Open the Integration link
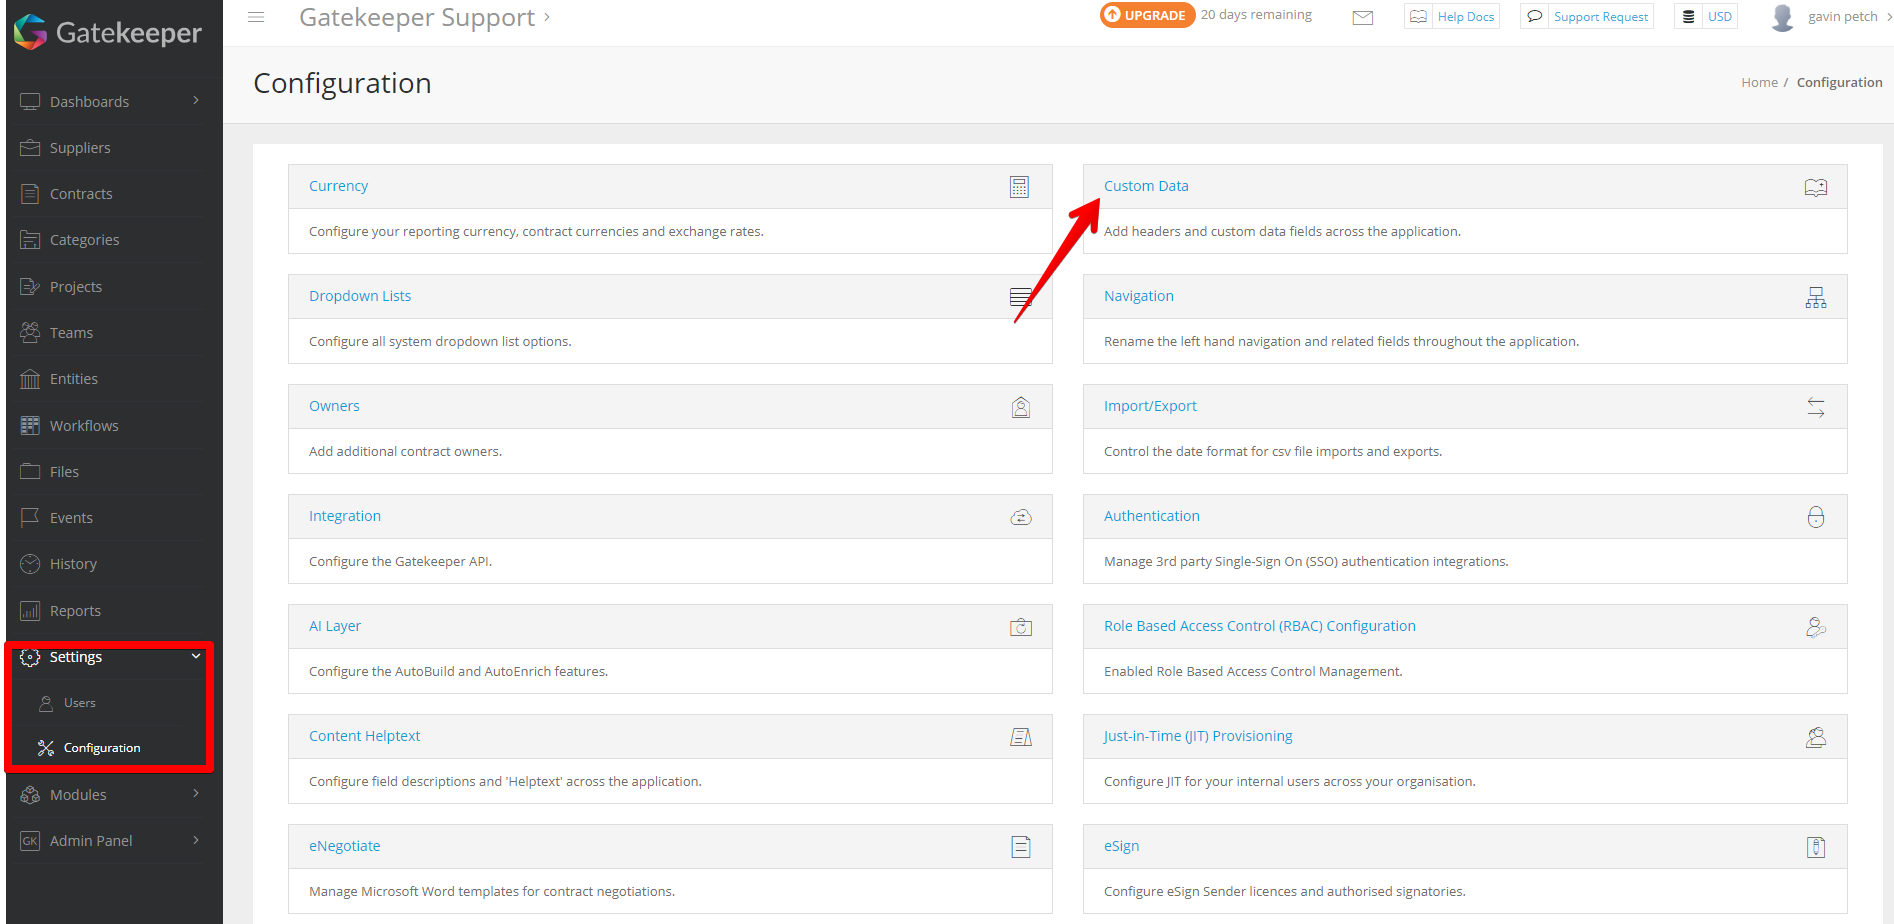 click(x=345, y=516)
